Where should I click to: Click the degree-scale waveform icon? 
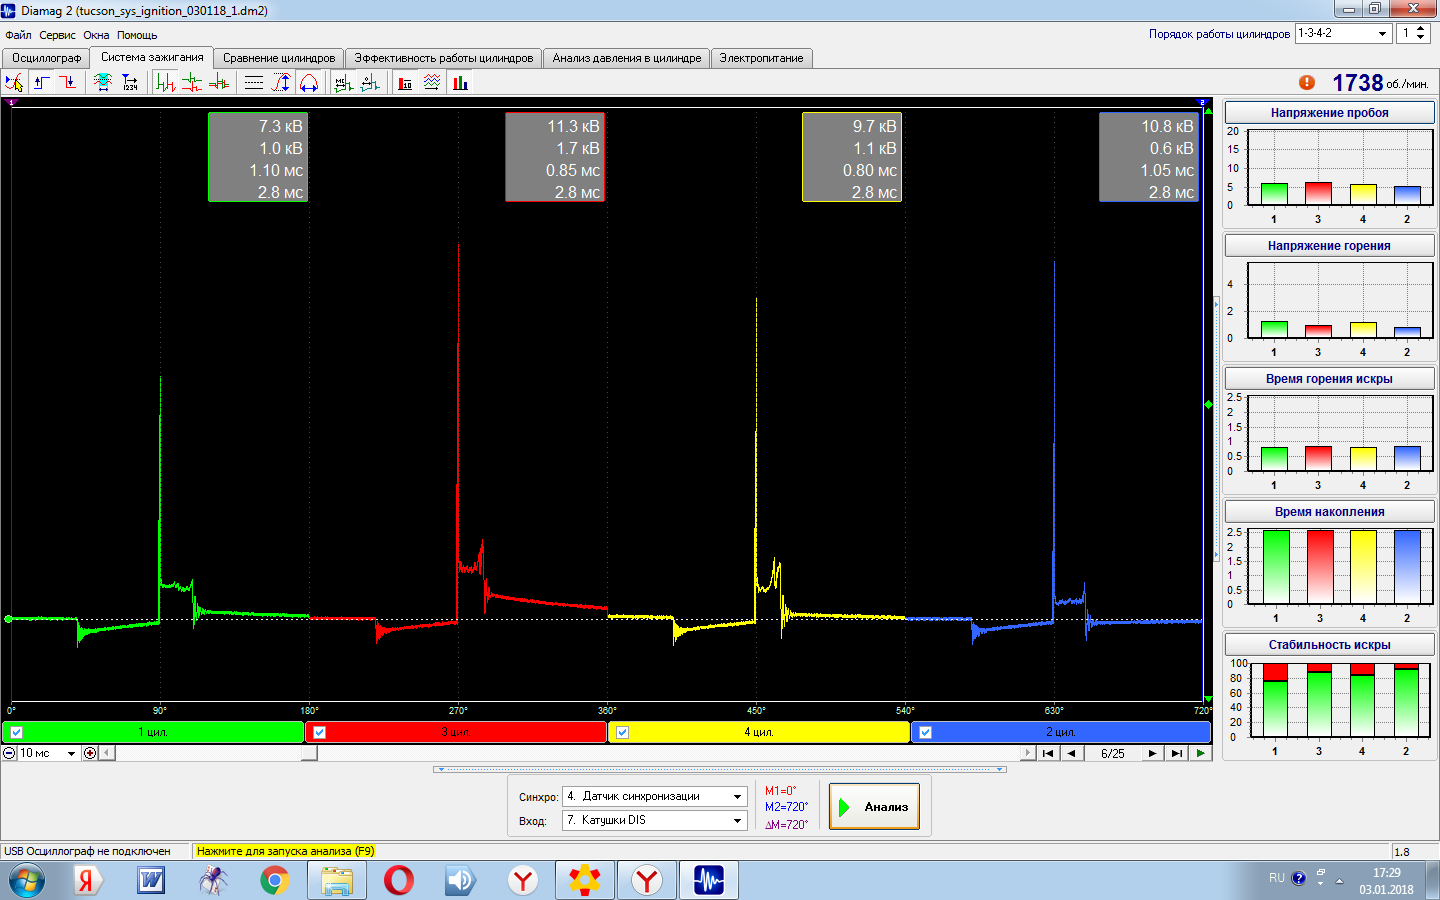370,83
